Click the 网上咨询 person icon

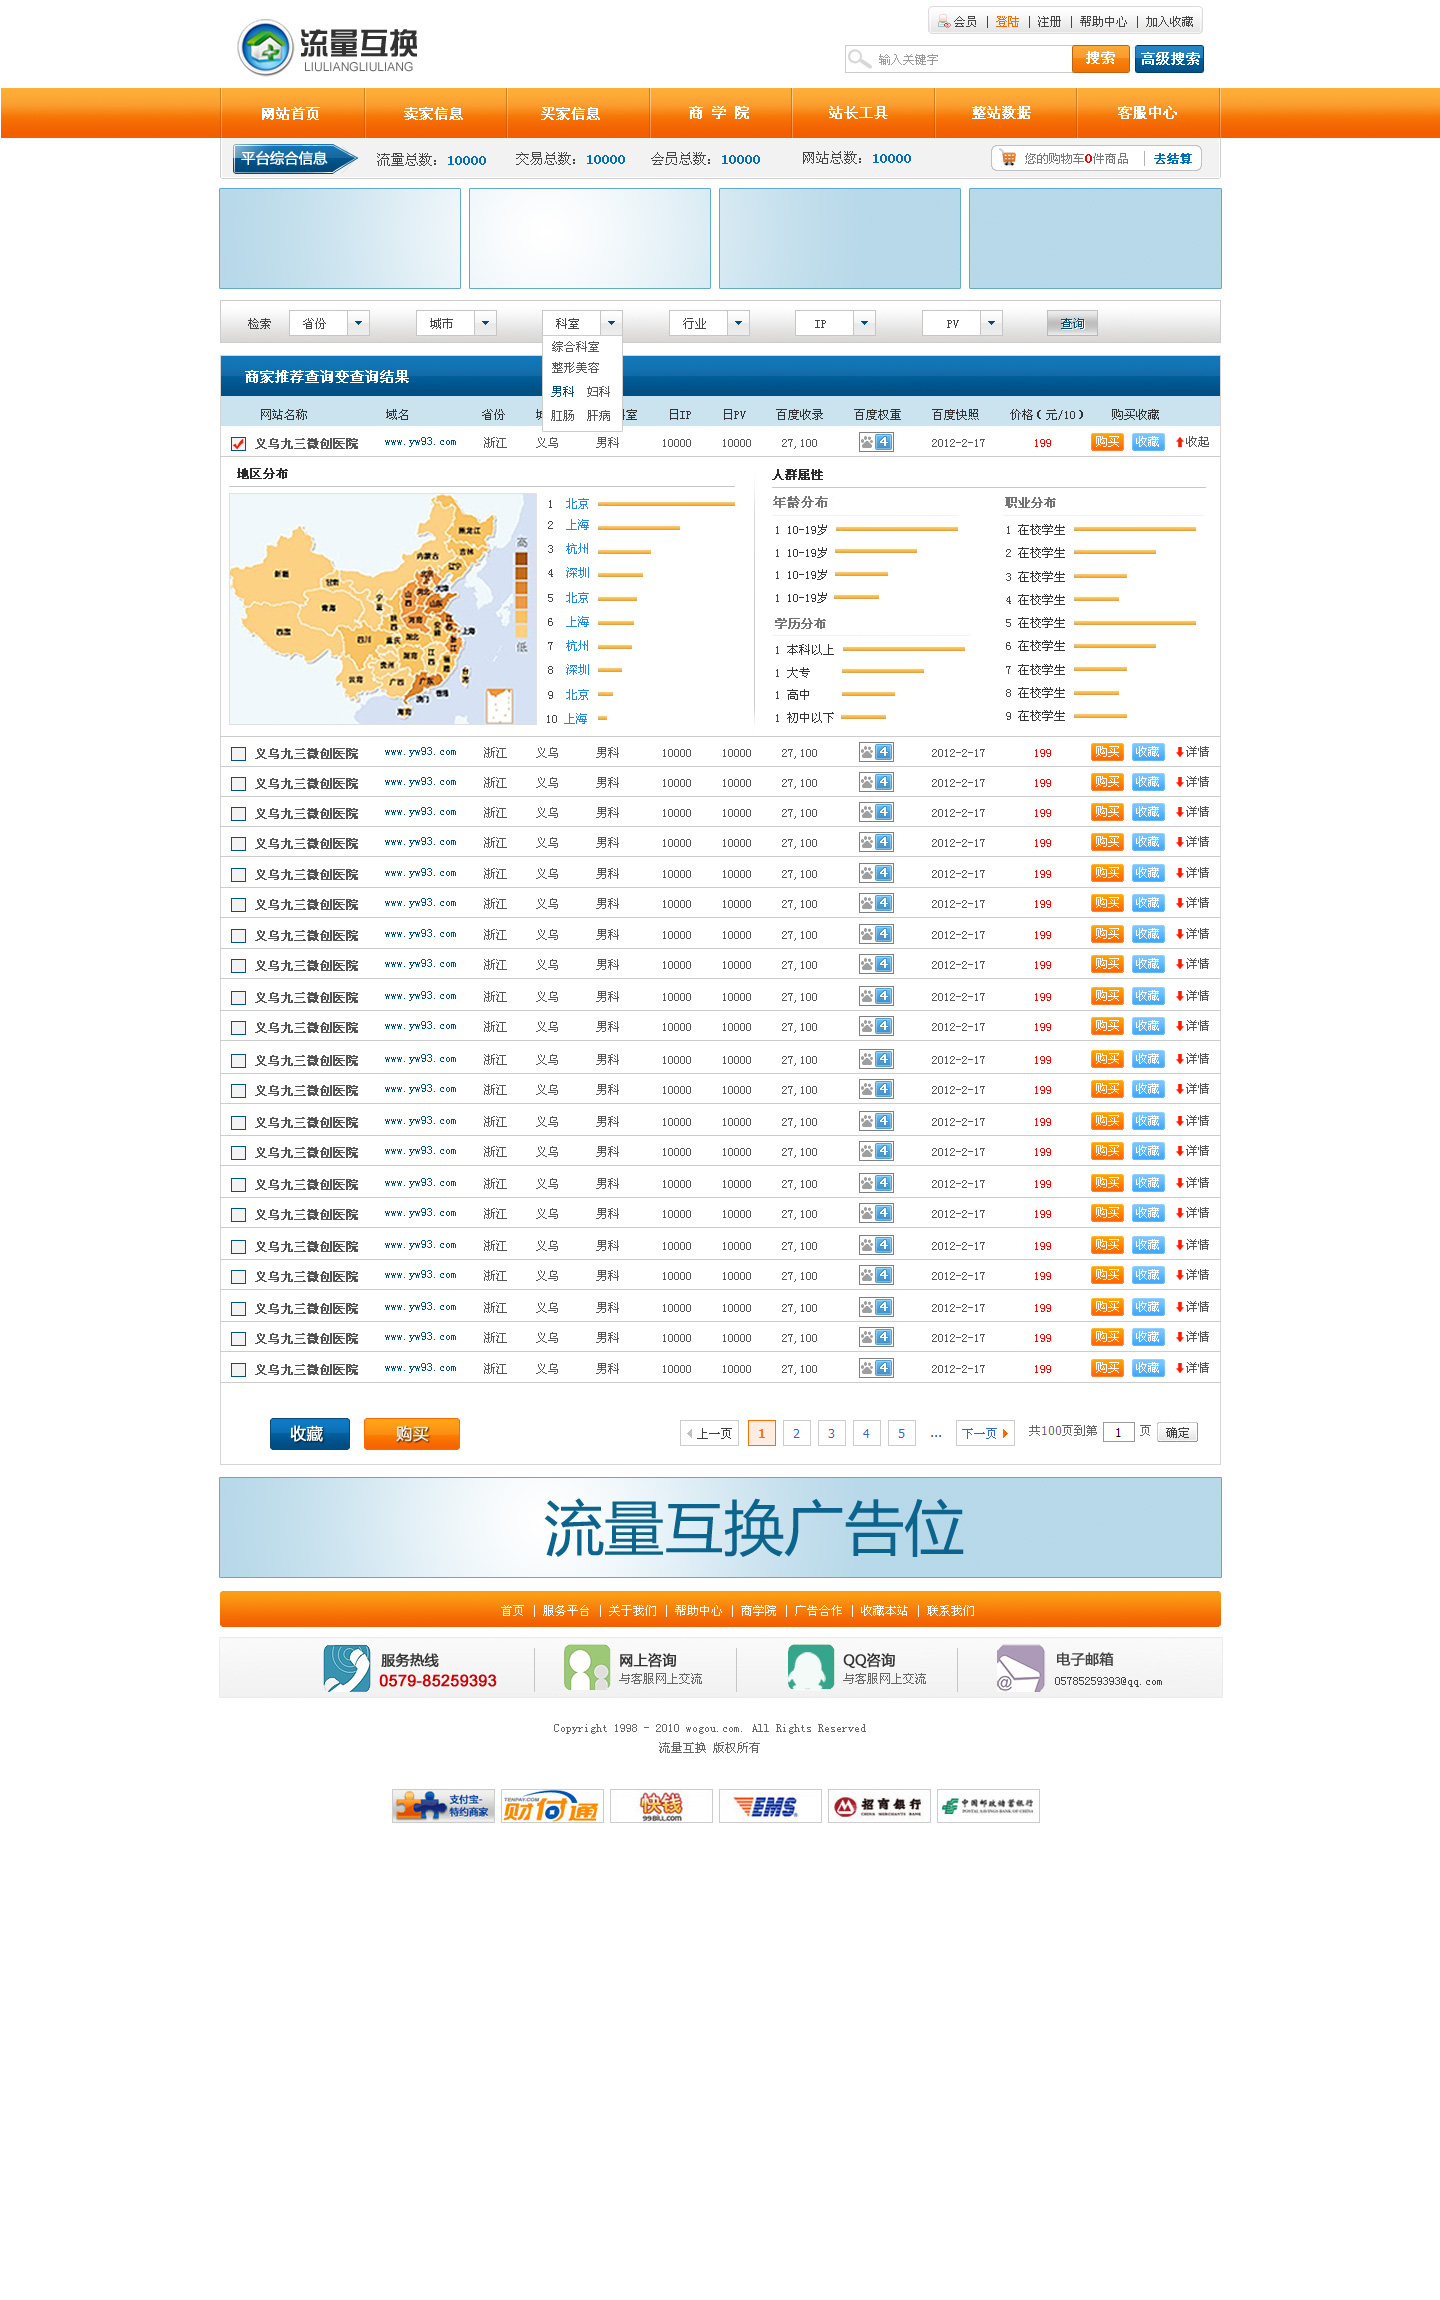pos(586,1668)
